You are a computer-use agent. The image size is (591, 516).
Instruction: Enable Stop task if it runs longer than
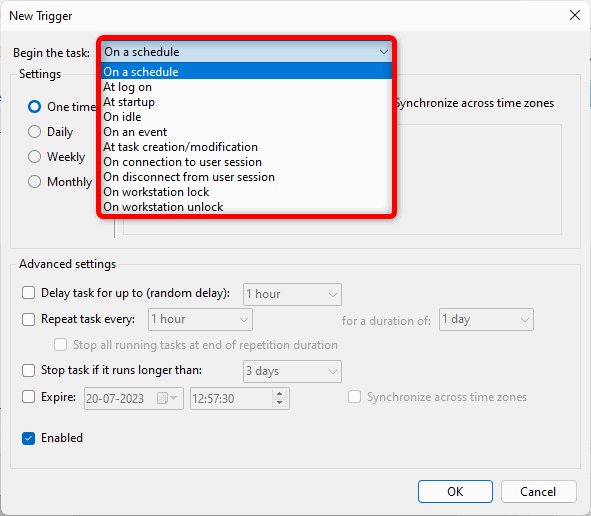[x=28, y=370]
